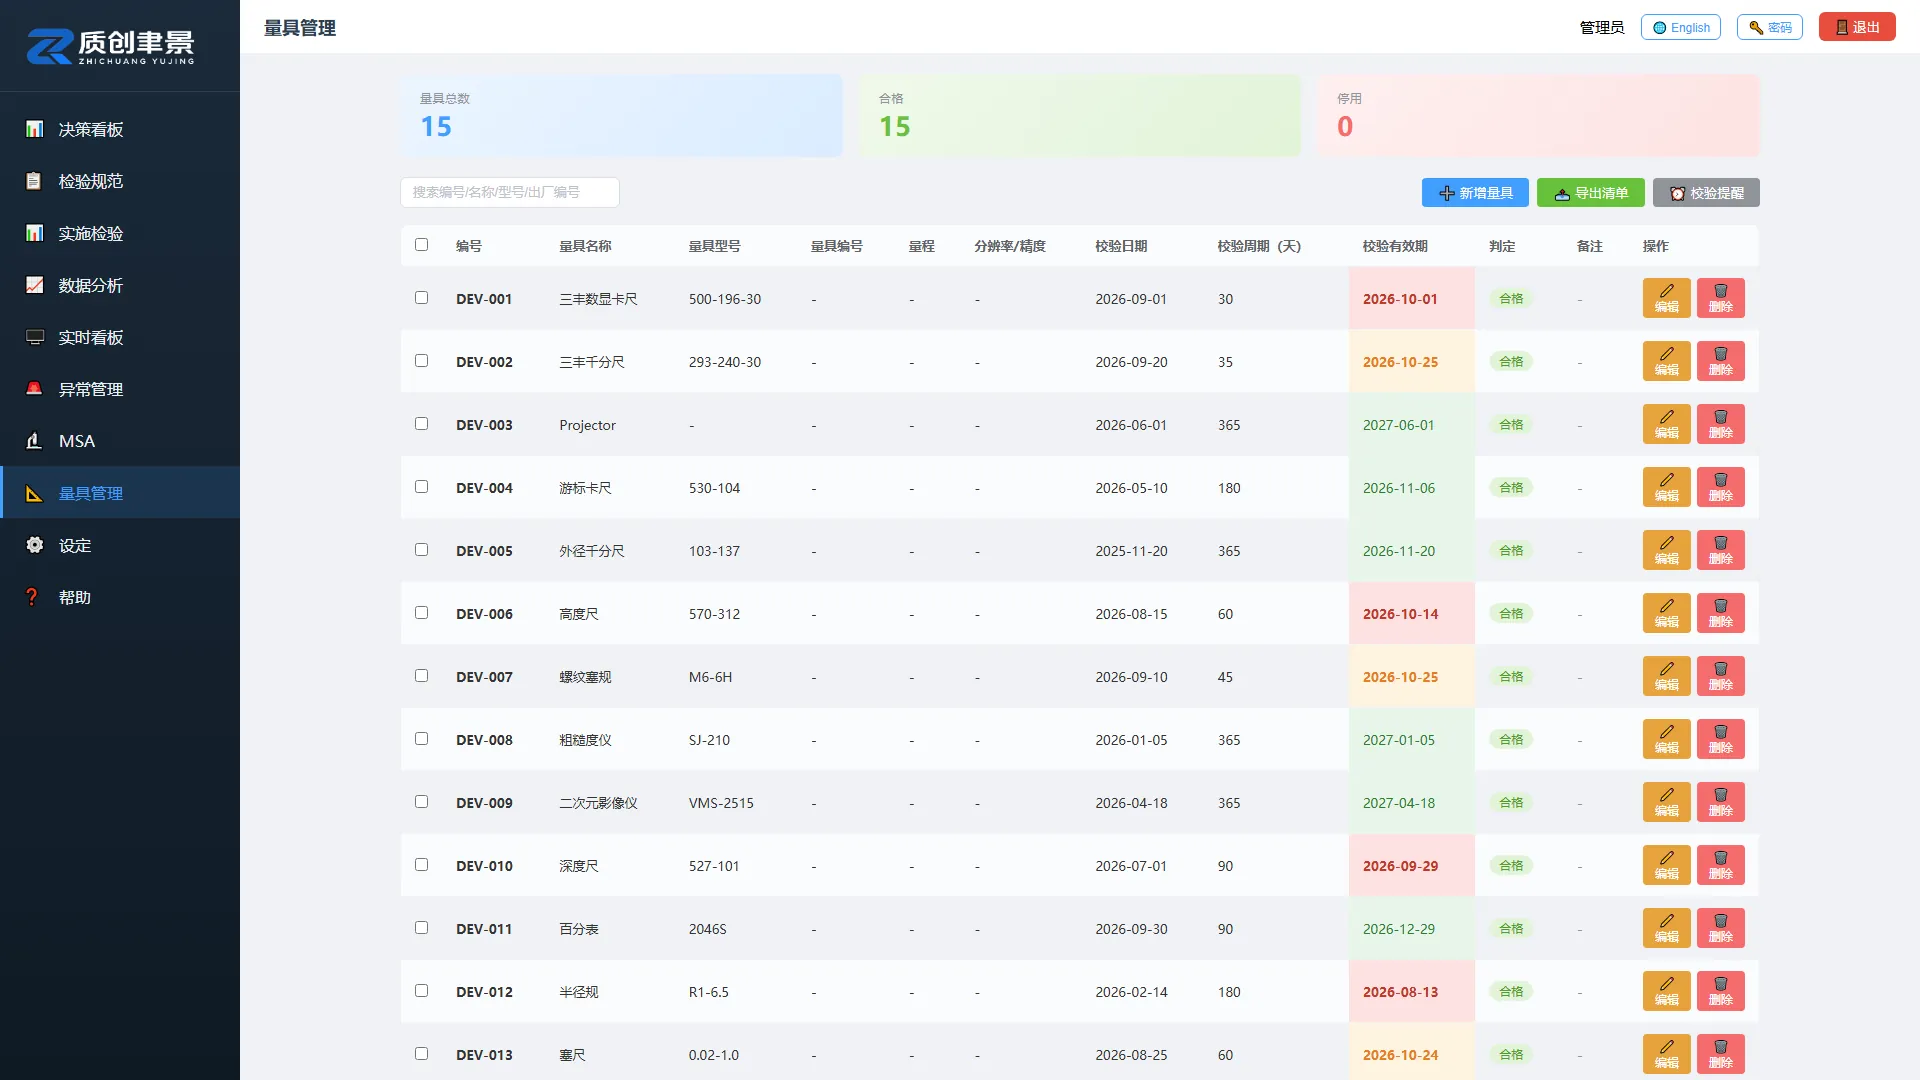Delete device DEV-003 Projector

pos(1720,424)
